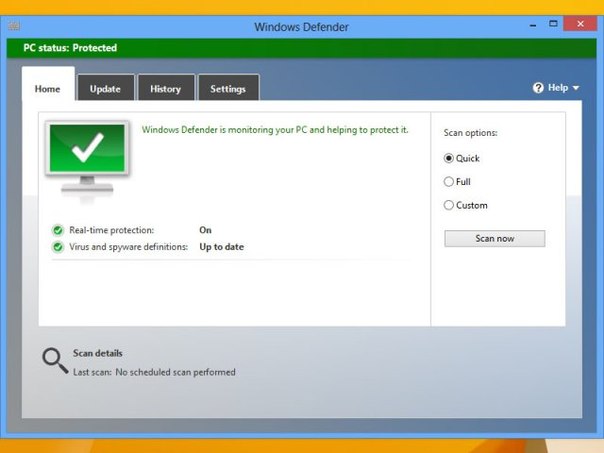Click the Scan details magnifying glass icon
This screenshot has width=604, height=453.
point(55,361)
